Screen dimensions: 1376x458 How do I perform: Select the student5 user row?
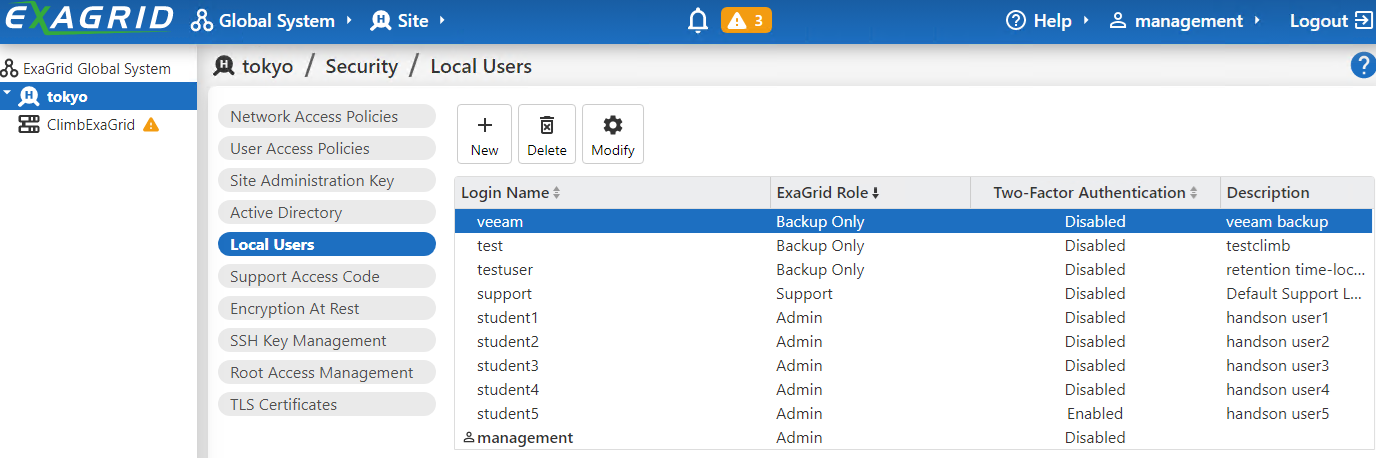click(x=914, y=414)
